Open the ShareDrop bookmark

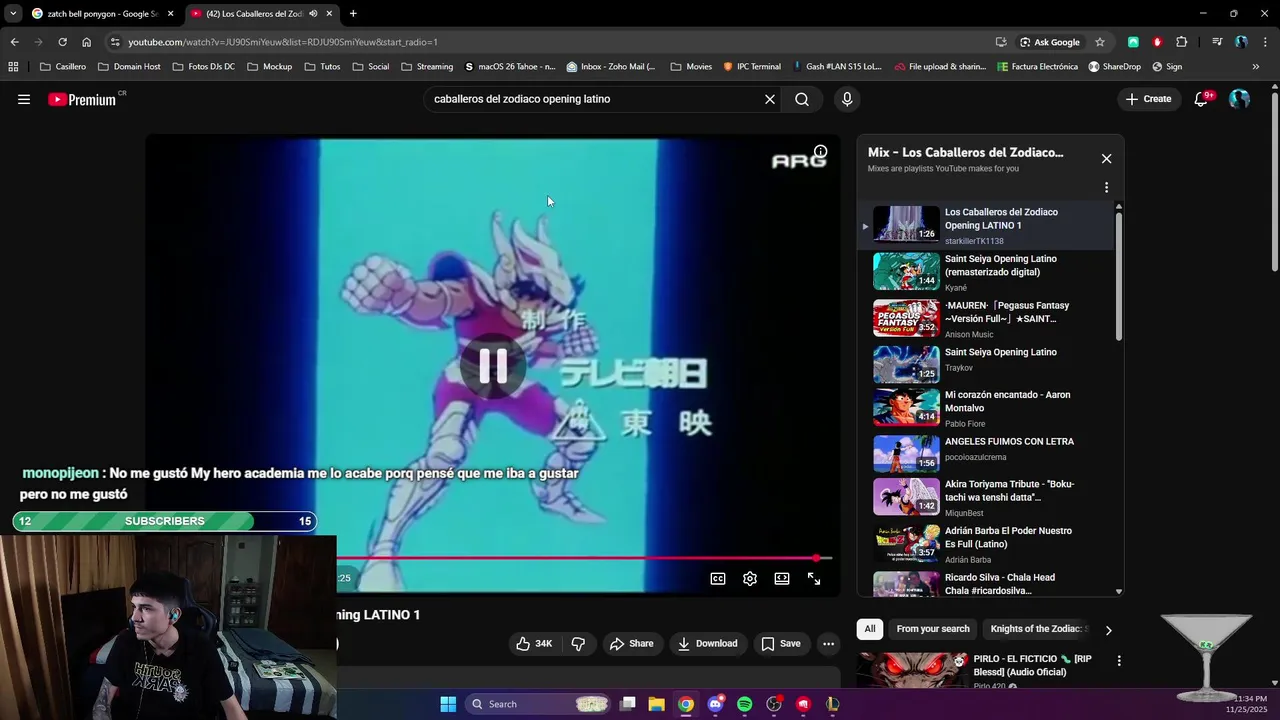tap(1115, 67)
